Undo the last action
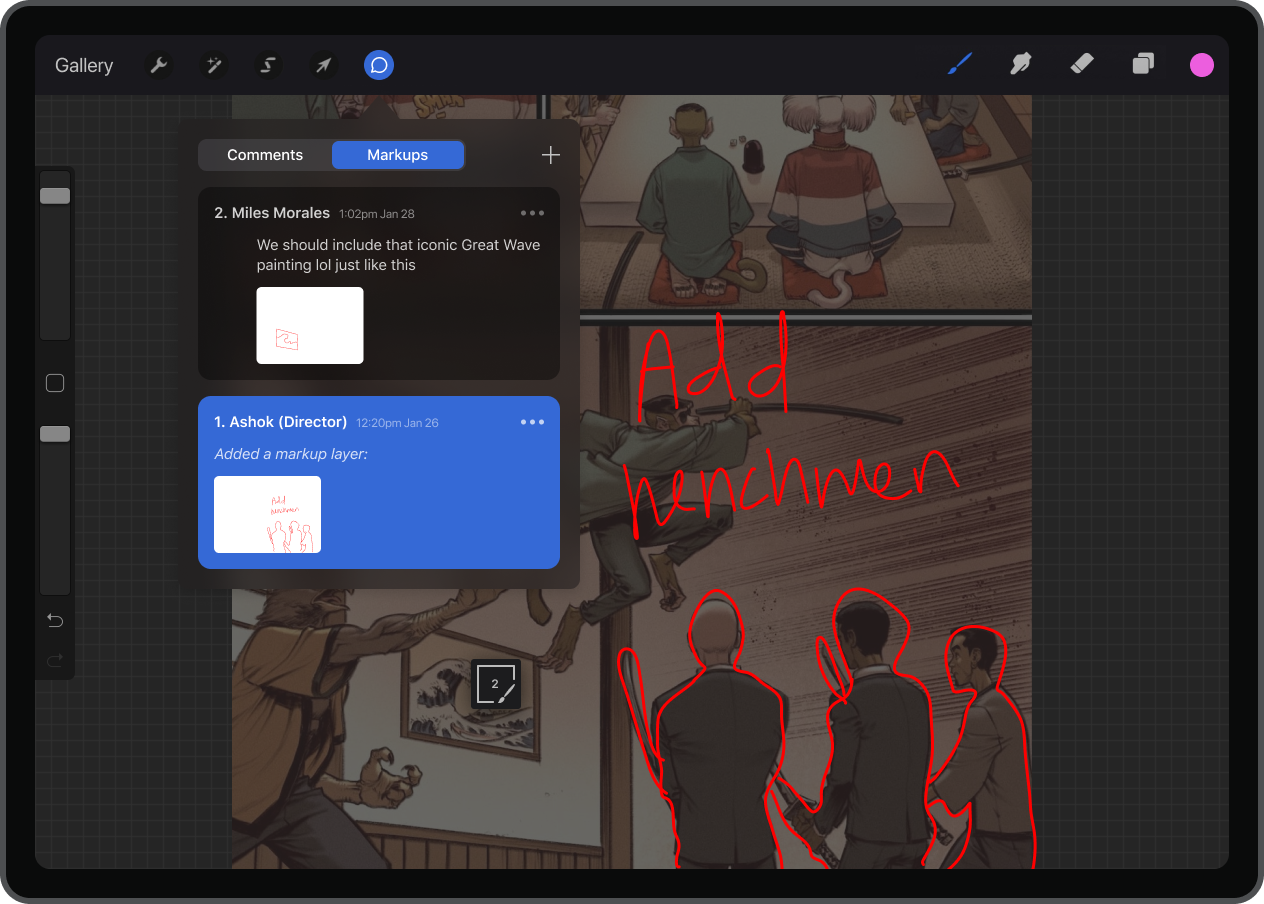 pyautogui.click(x=55, y=621)
